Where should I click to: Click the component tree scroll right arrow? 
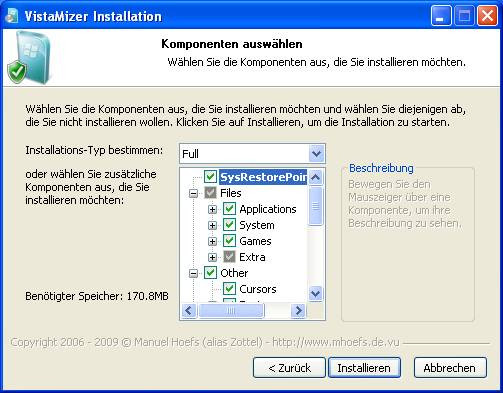(298, 311)
